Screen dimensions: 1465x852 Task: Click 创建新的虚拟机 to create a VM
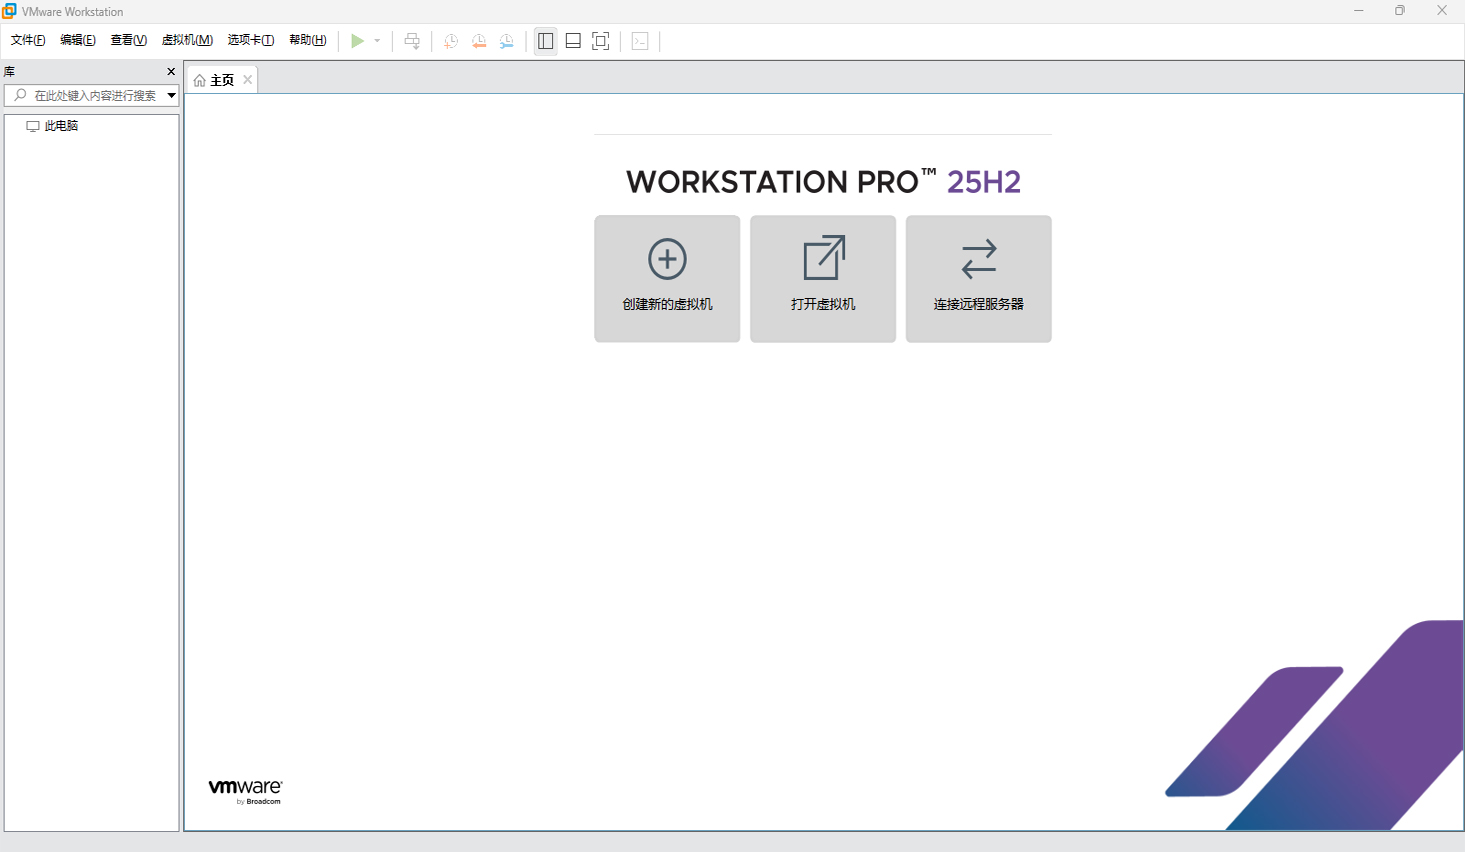(x=666, y=278)
